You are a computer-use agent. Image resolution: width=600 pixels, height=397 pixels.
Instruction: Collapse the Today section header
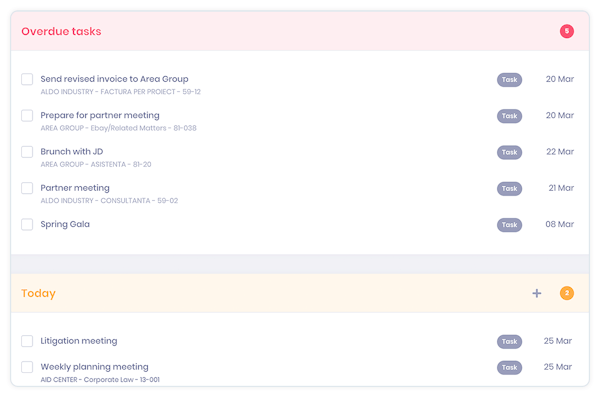[300, 293]
